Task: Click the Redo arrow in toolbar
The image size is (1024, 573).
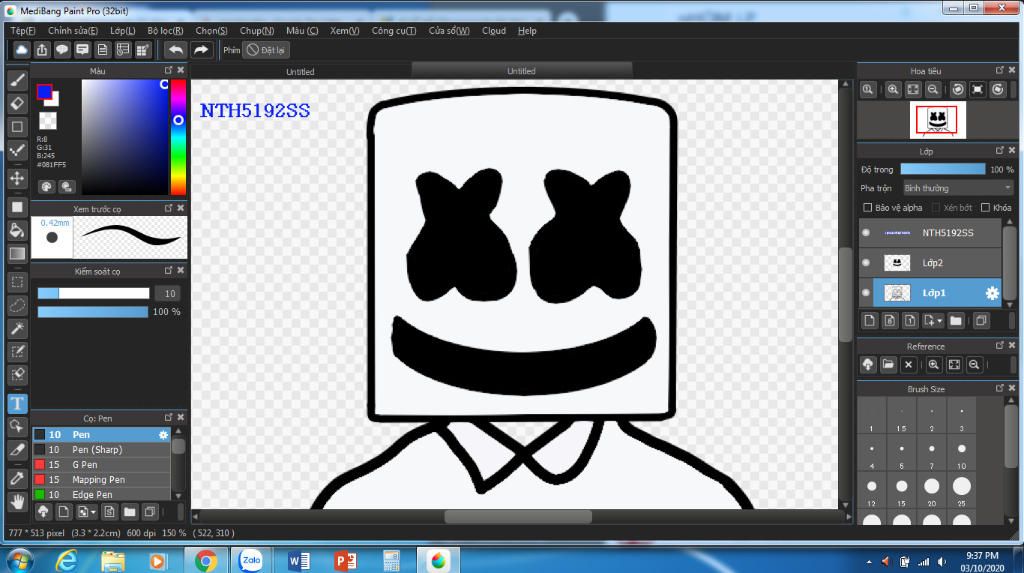Action: 201,50
